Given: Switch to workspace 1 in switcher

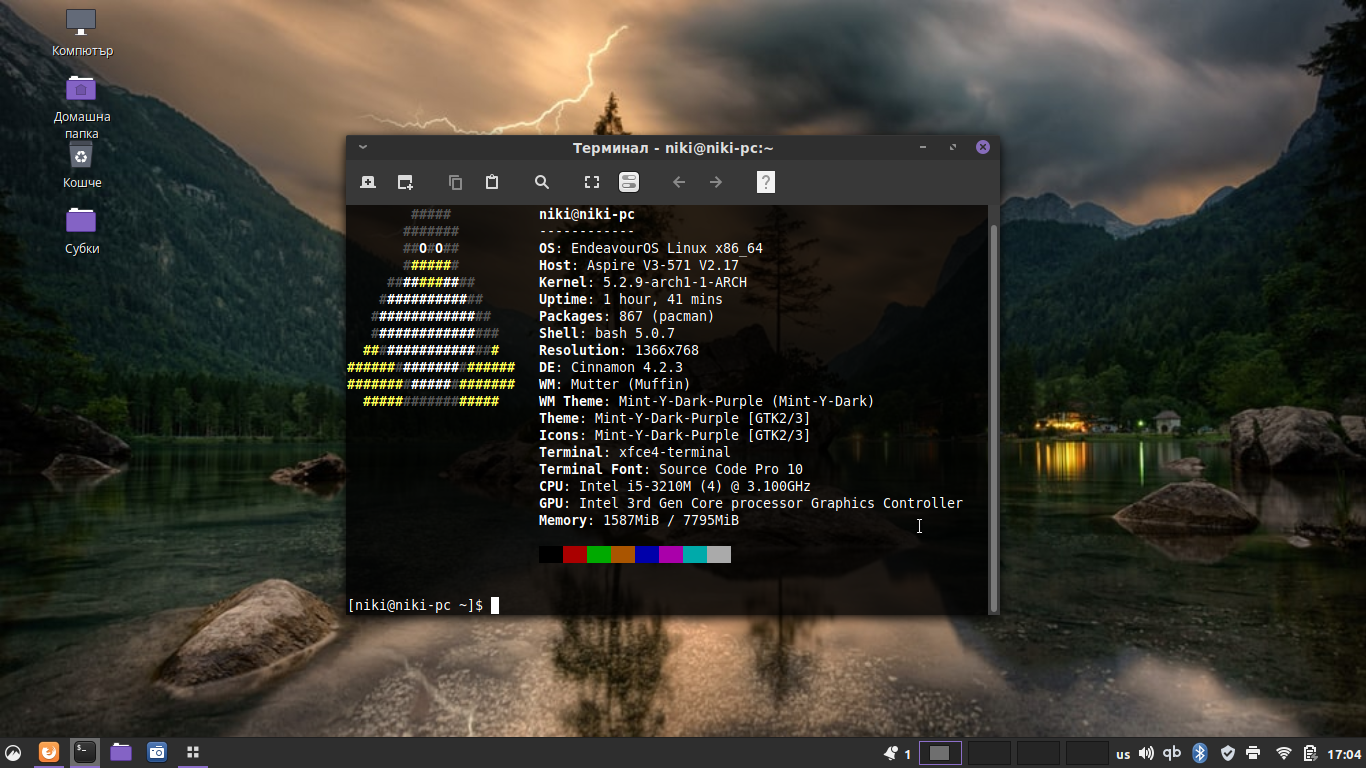Looking at the screenshot, I should (x=940, y=753).
